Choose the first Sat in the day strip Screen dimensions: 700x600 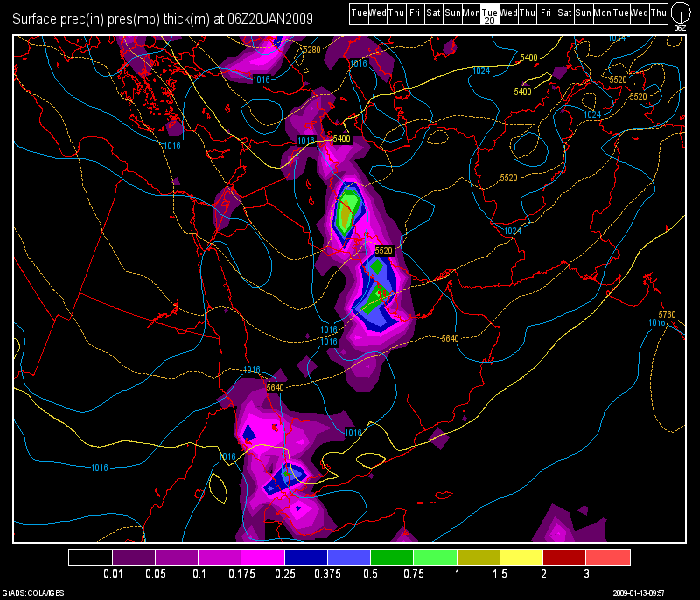(433, 13)
